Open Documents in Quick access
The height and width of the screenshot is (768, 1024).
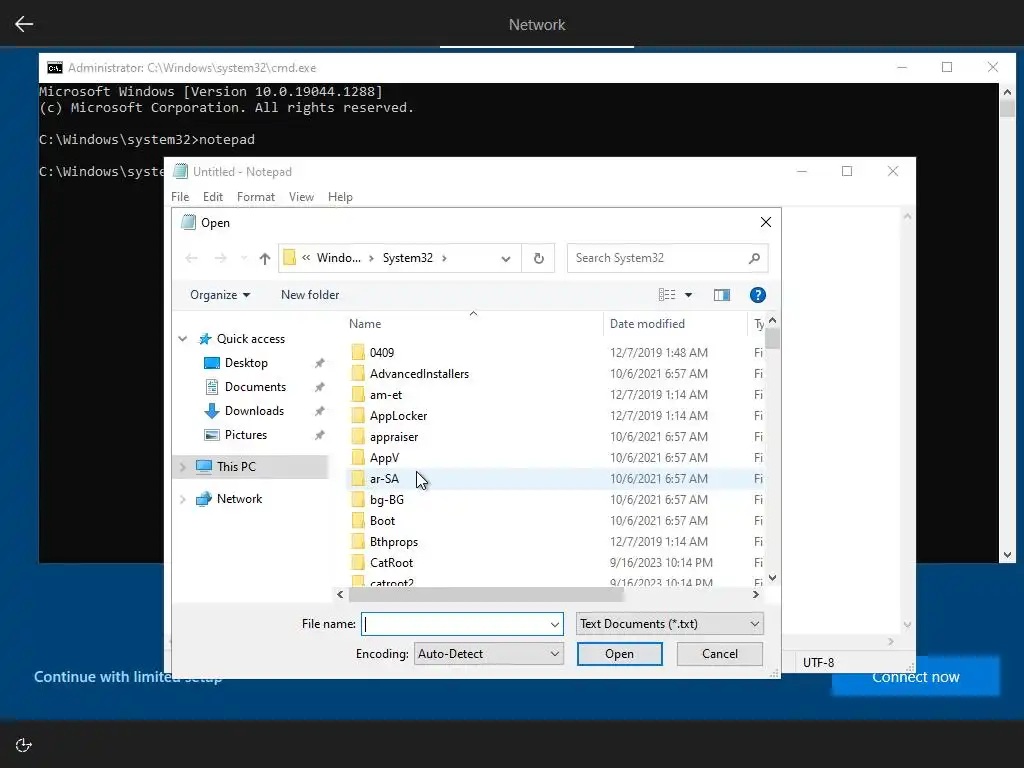point(255,387)
